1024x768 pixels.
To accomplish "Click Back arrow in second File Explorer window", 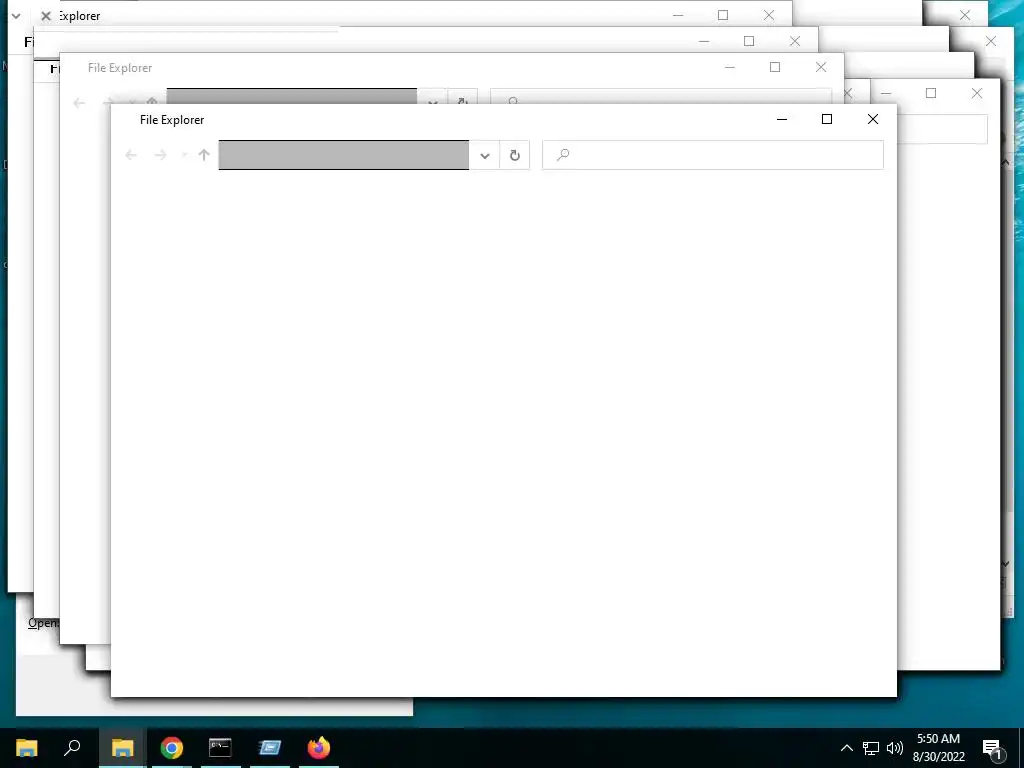I will (x=79, y=103).
